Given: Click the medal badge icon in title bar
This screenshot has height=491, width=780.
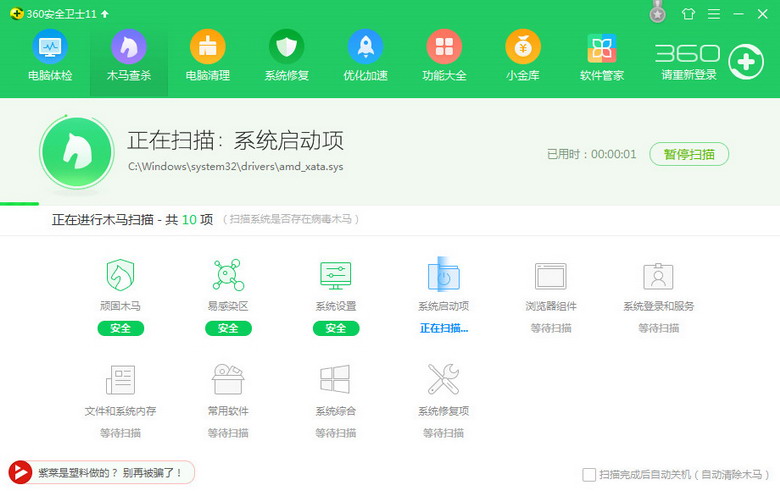Looking at the screenshot, I should [658, 12].
